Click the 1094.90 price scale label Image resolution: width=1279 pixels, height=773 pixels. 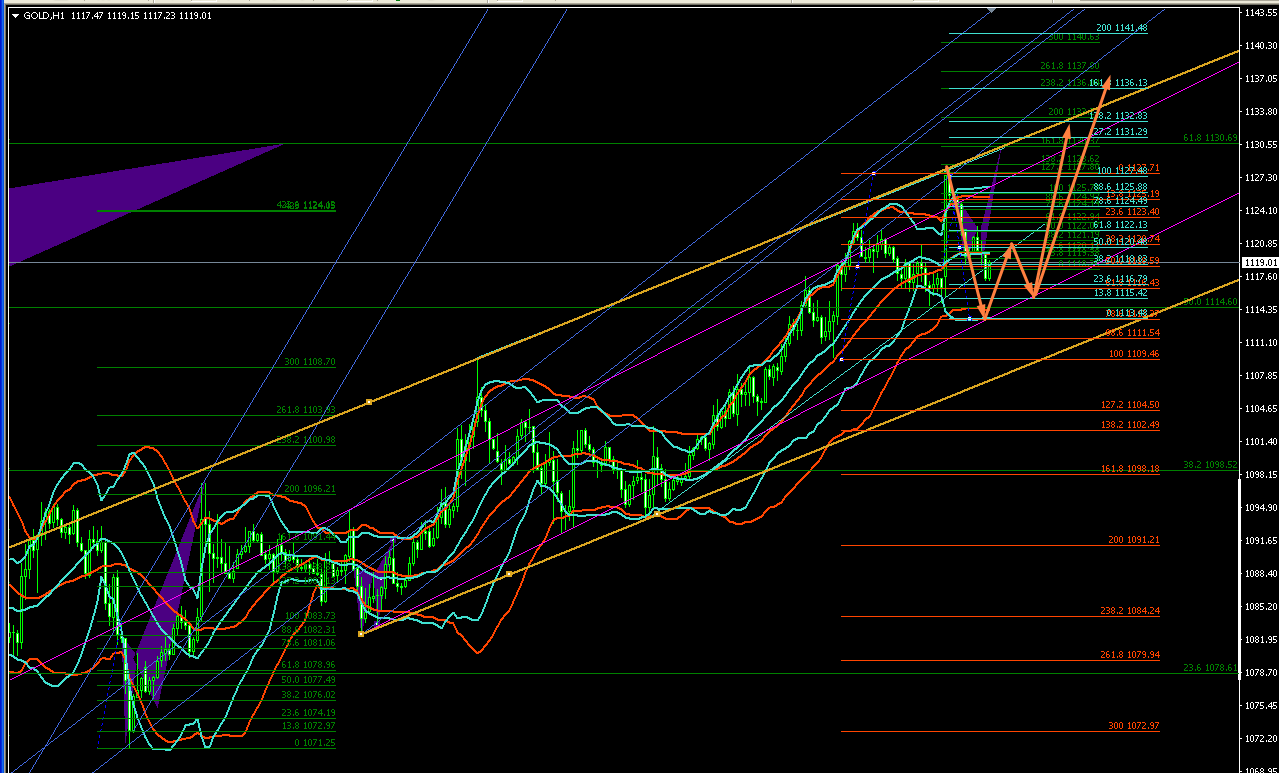point(1259,507)
